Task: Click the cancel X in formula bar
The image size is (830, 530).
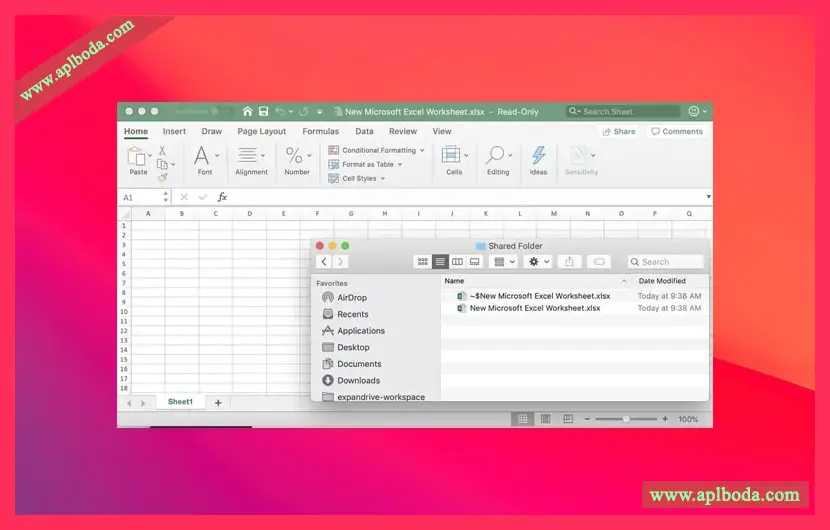Action: click(x=184, y=197)
